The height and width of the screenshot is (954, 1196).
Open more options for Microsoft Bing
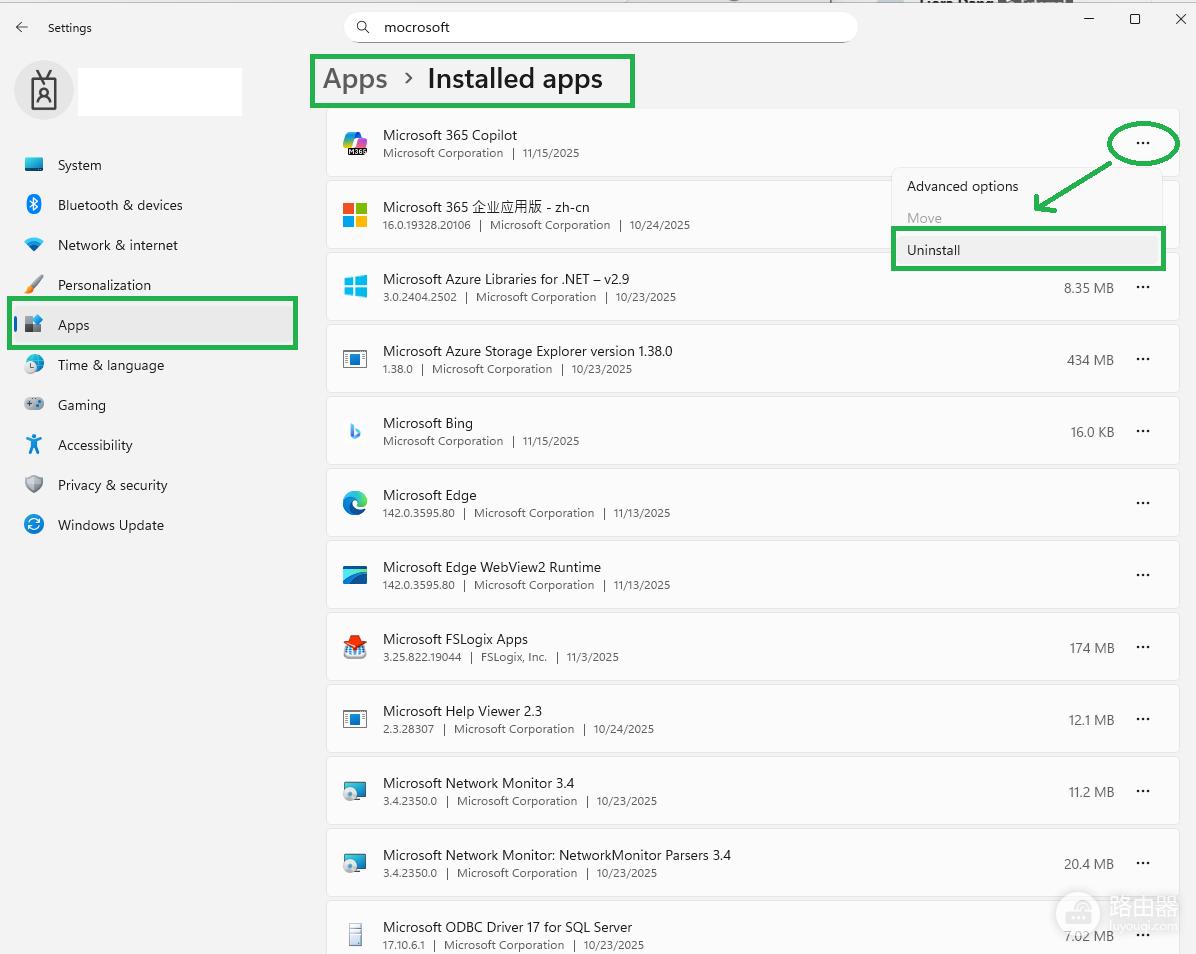1143,432
